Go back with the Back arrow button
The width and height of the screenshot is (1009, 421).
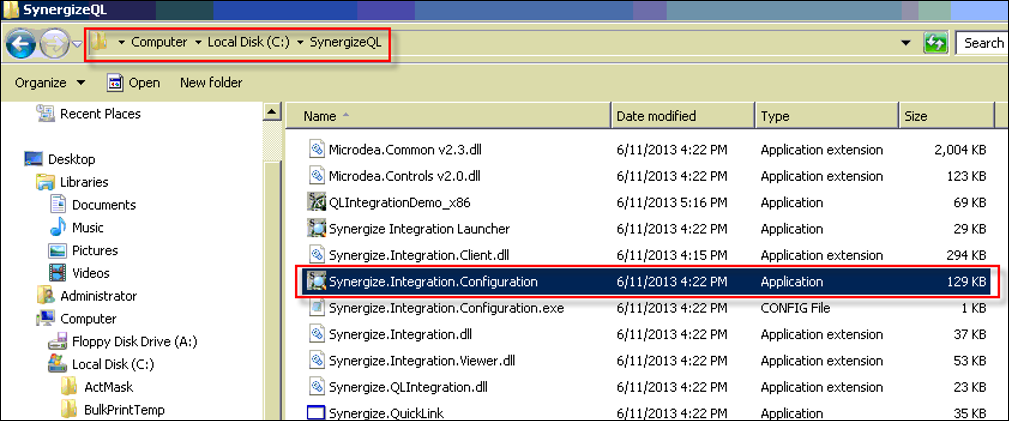point(21,44)
